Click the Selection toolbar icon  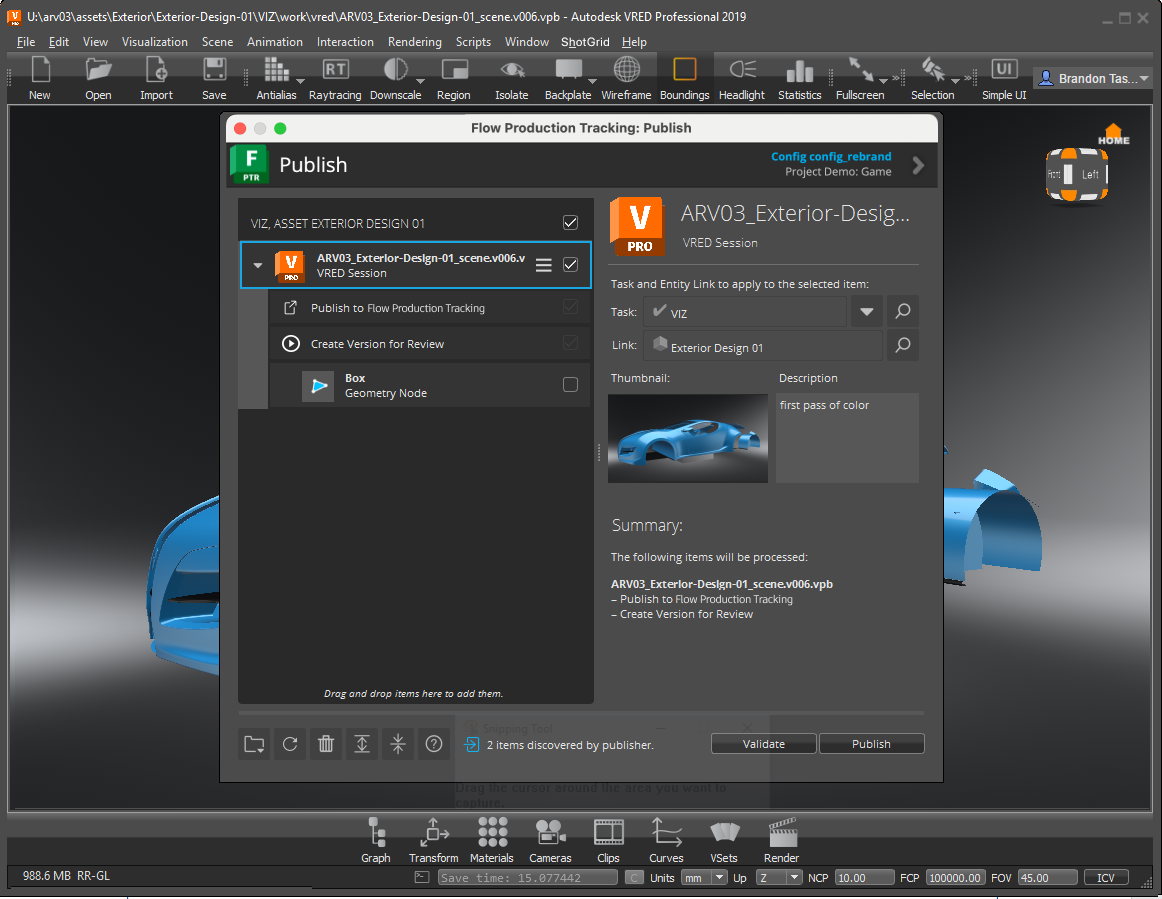pos(932,78)
